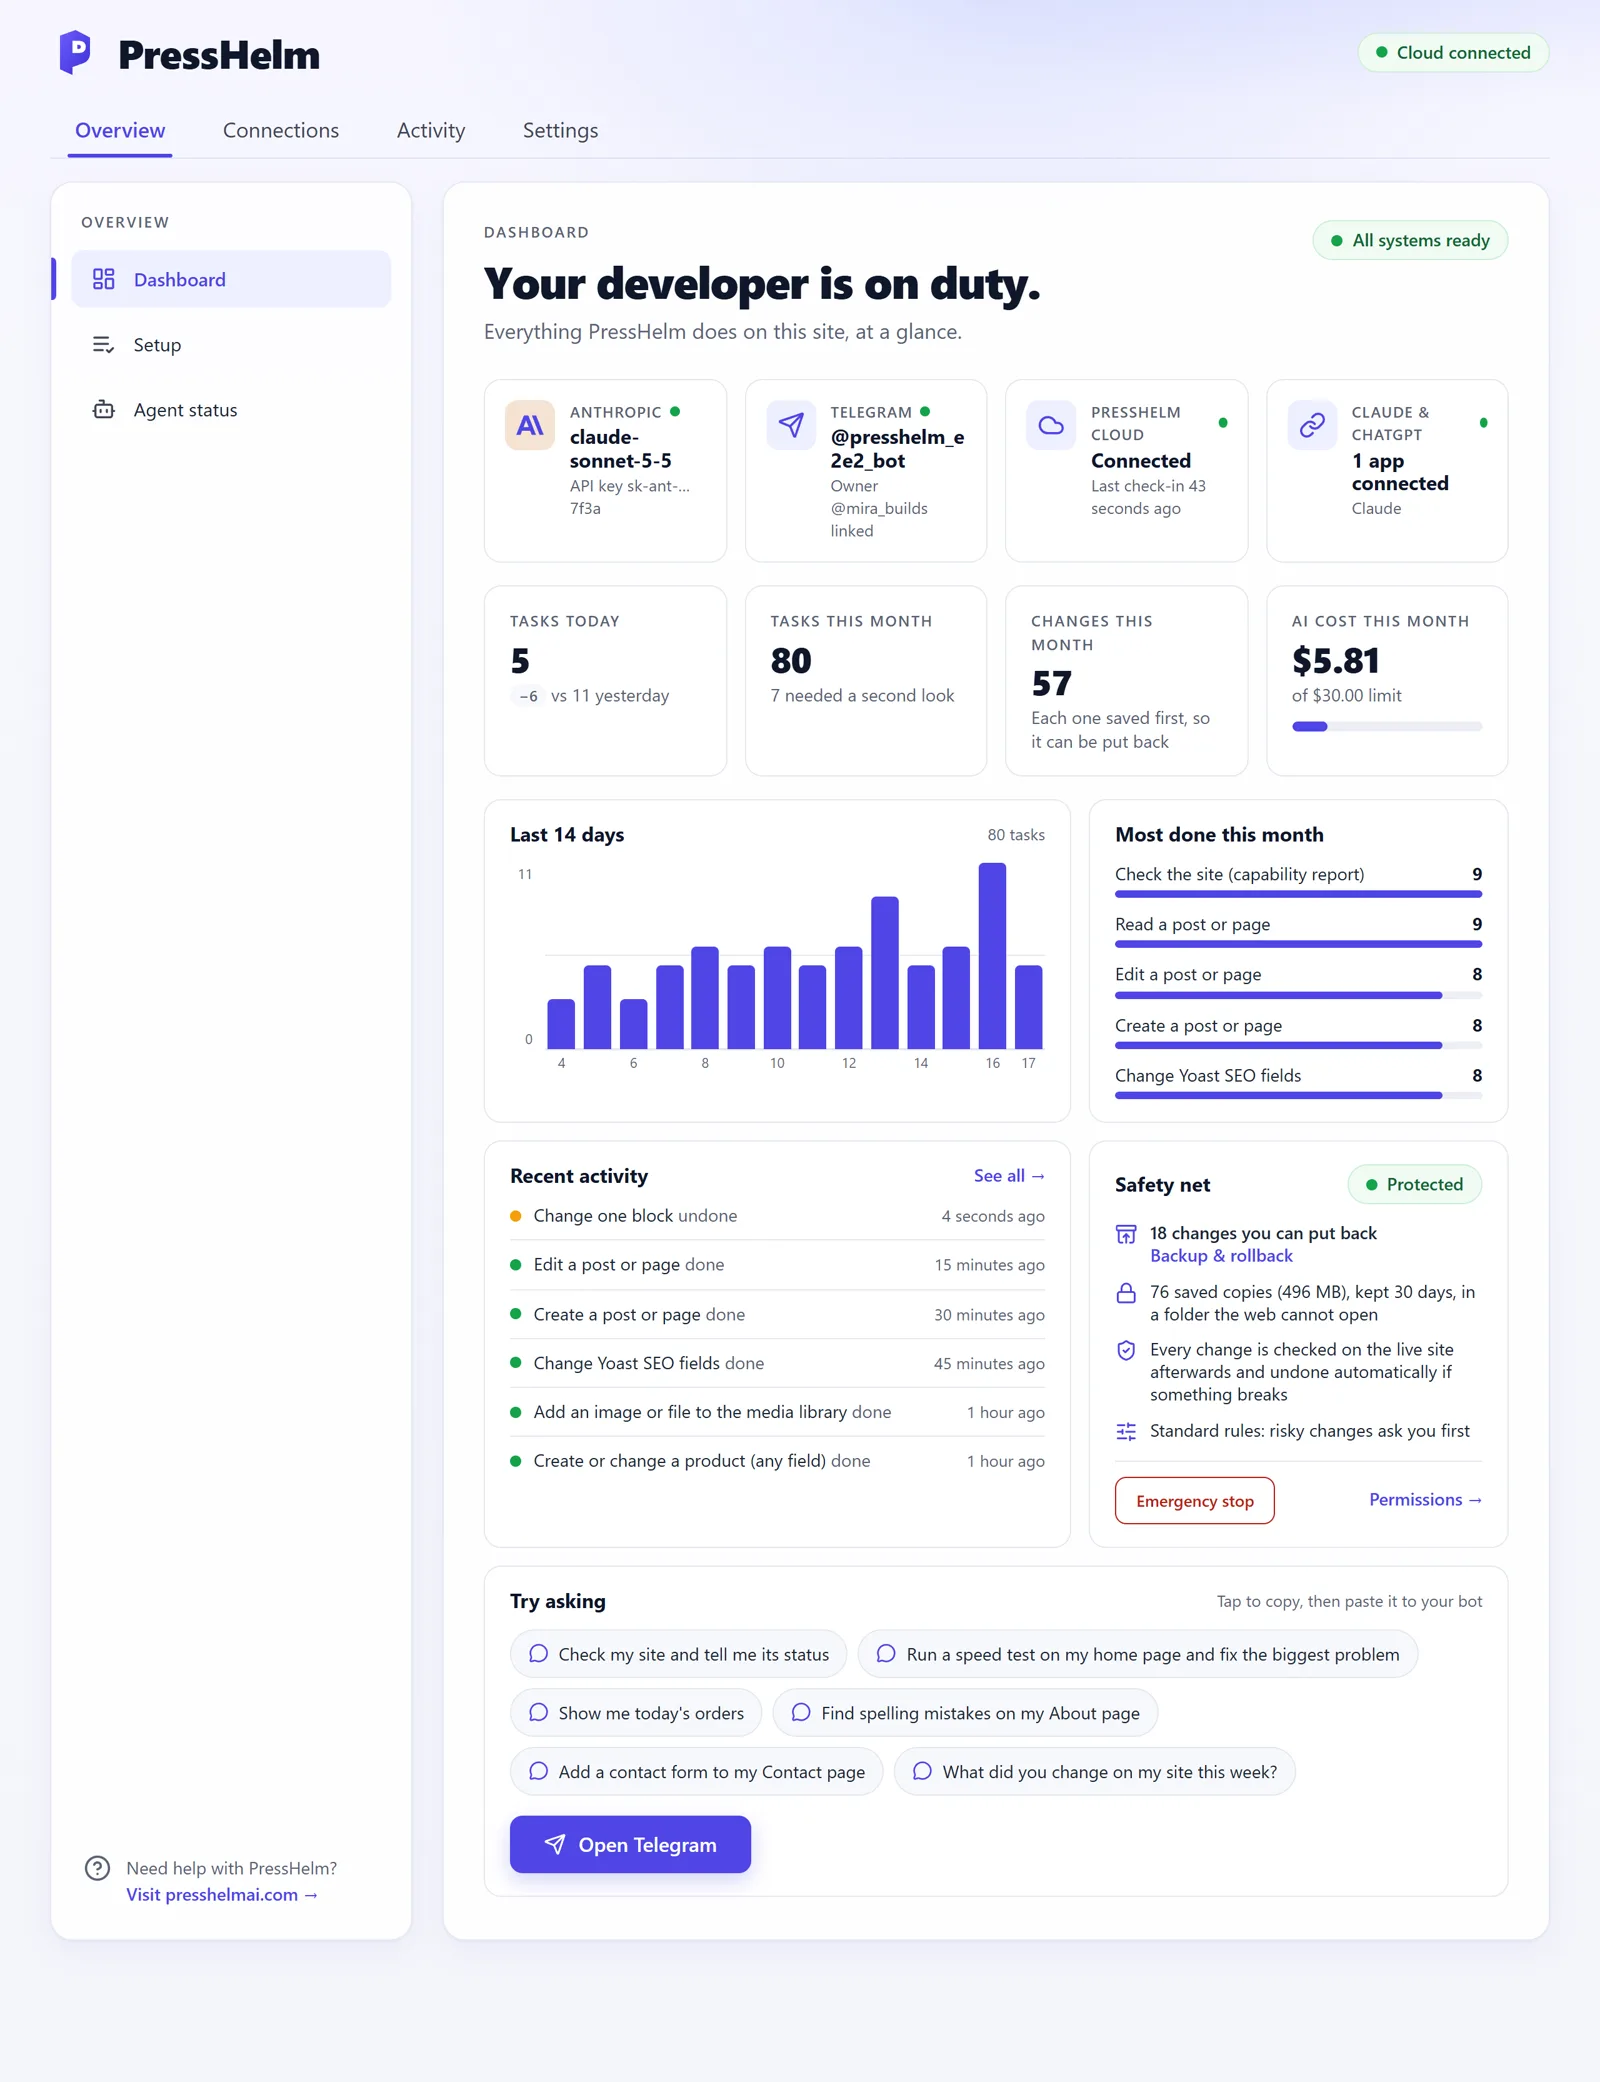Click the All systems ready badge
1600x2082 pixels.
click(x=1410, y=240)
